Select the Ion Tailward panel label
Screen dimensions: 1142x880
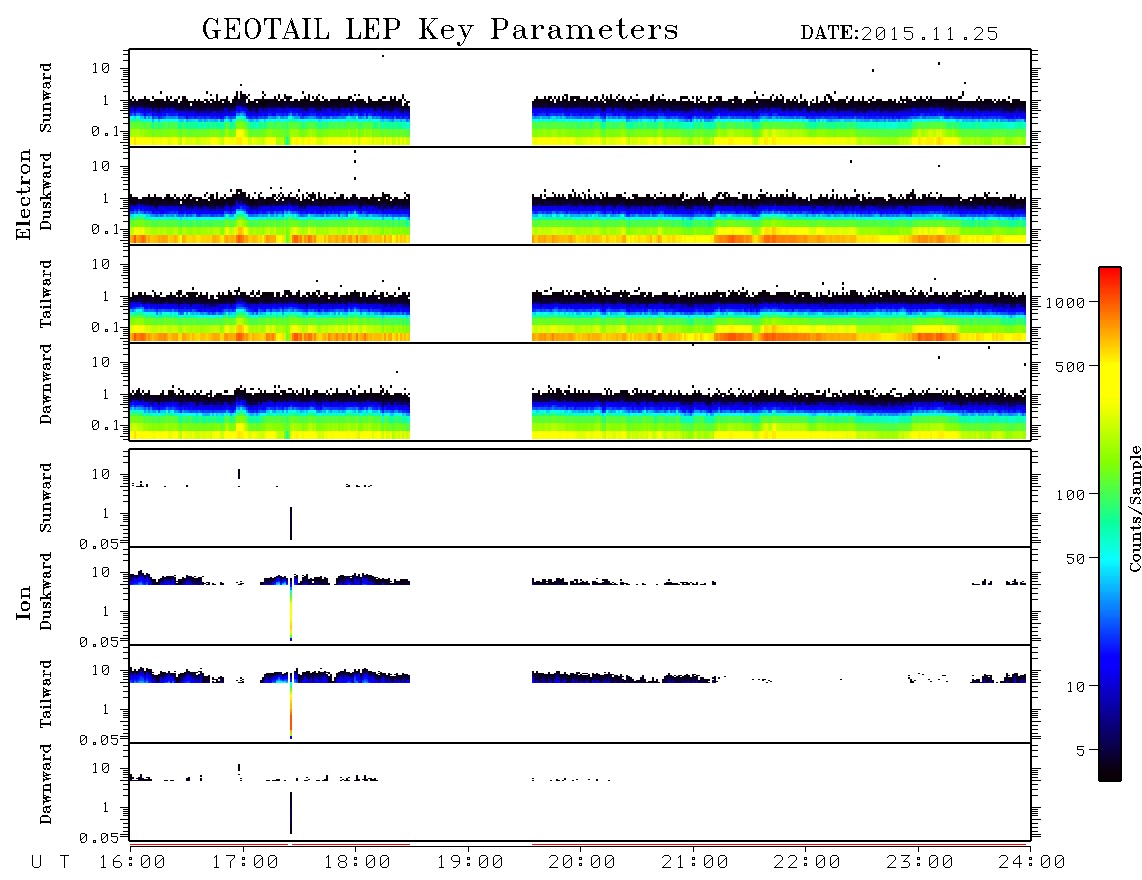[46, 694]
